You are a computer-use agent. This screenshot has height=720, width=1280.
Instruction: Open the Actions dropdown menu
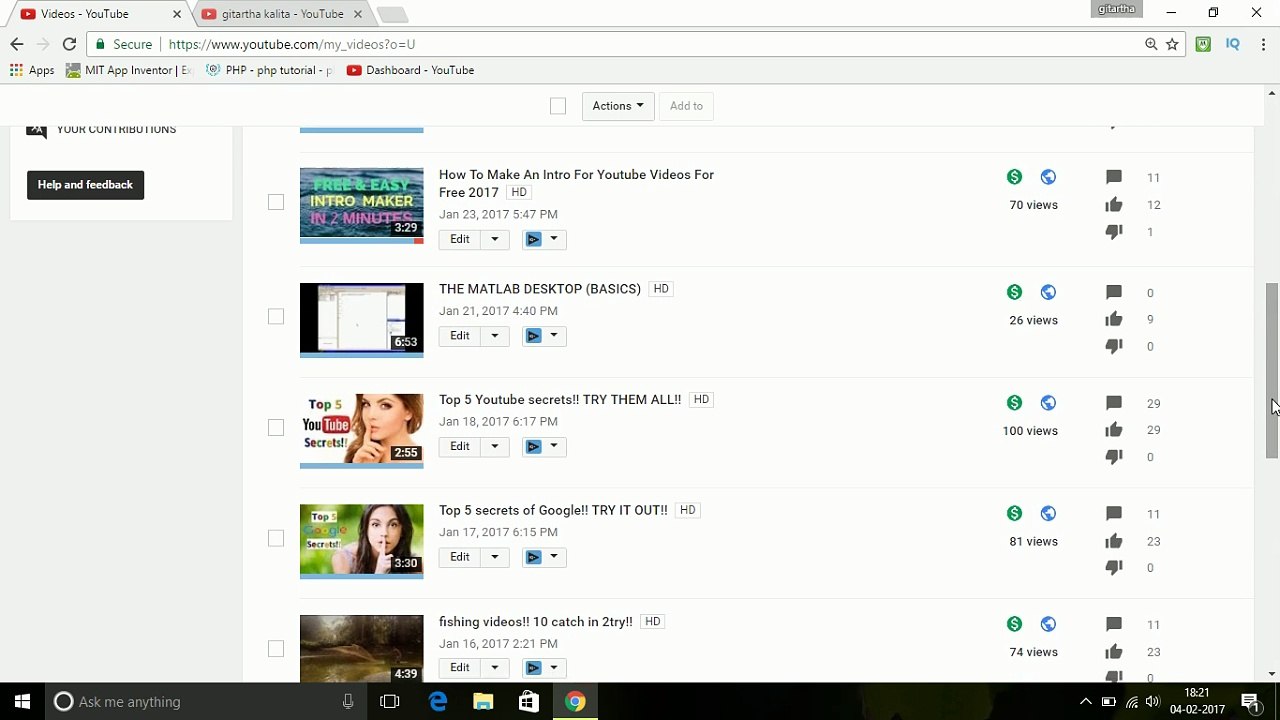(x=618, y=106)
